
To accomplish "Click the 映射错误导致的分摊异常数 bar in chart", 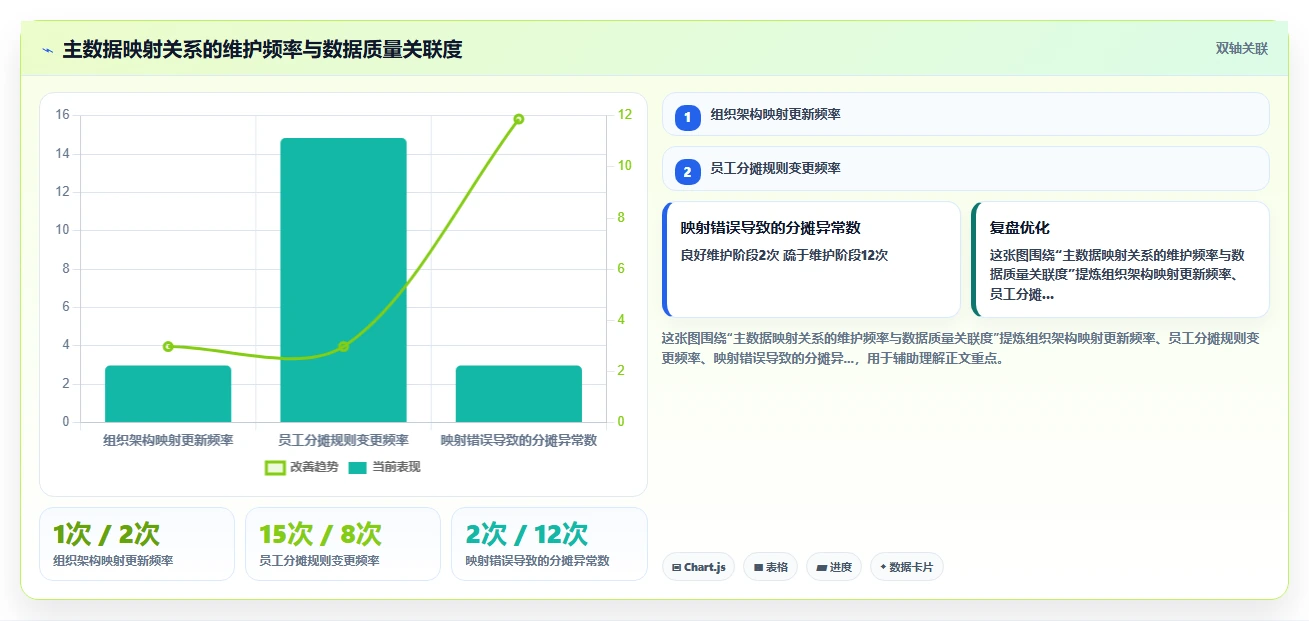I will pos(519,394).
